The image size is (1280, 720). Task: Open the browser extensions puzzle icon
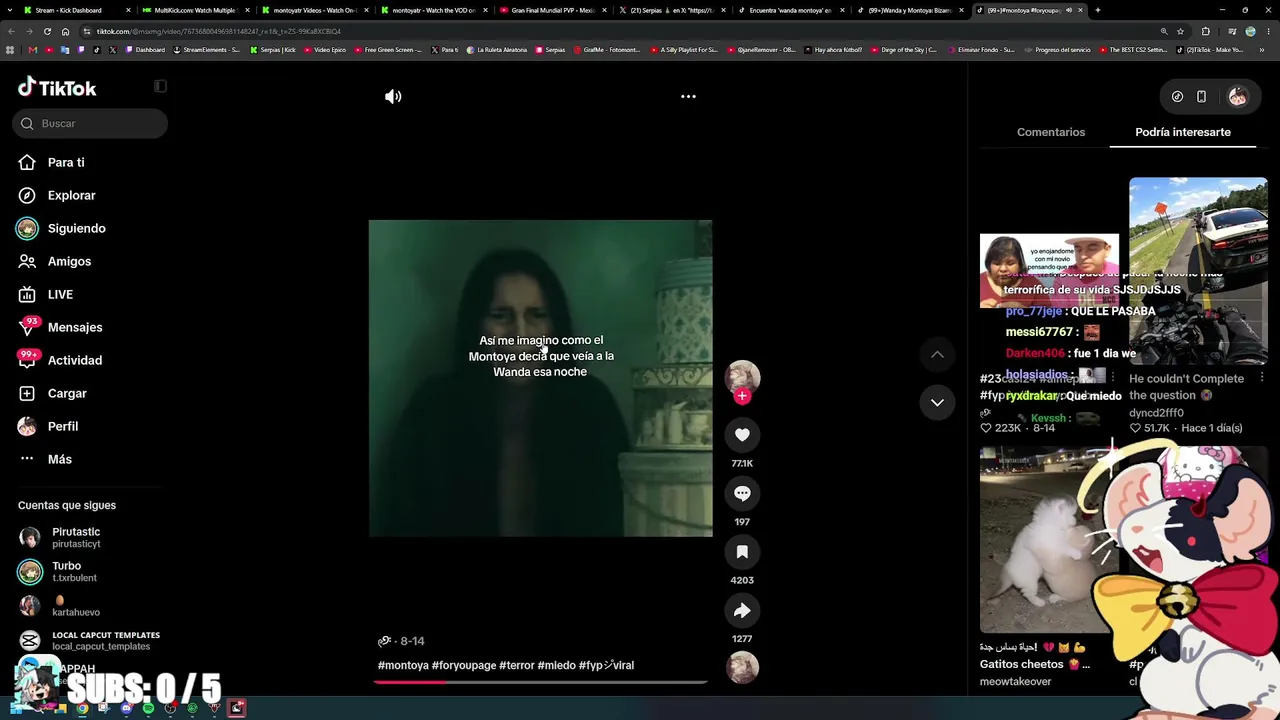click(x=1205, y=31)
